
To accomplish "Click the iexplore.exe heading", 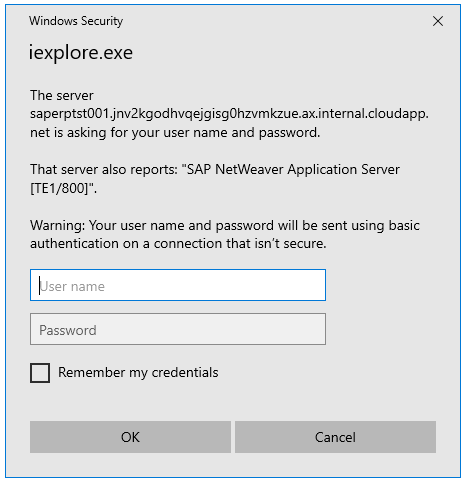I will 81,53.
